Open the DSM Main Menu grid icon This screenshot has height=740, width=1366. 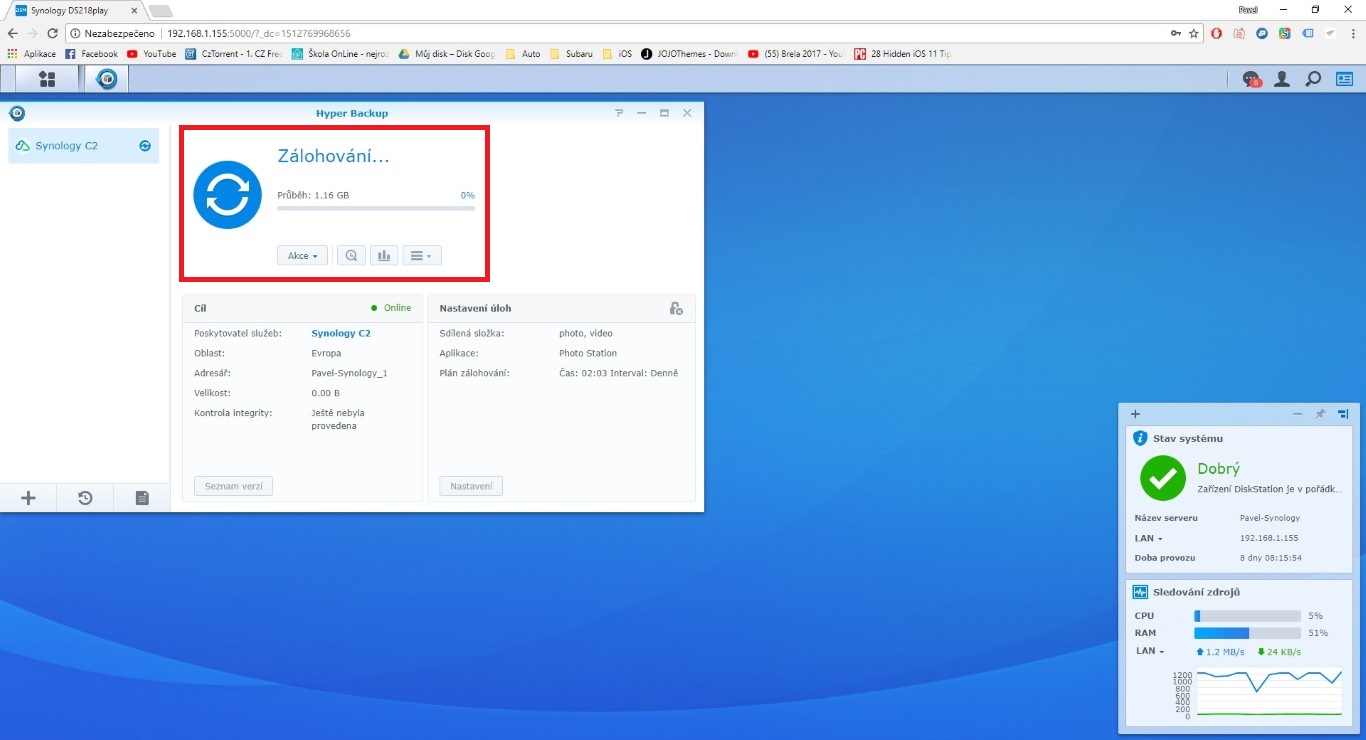pyautogui.click(x=46, y=79)
